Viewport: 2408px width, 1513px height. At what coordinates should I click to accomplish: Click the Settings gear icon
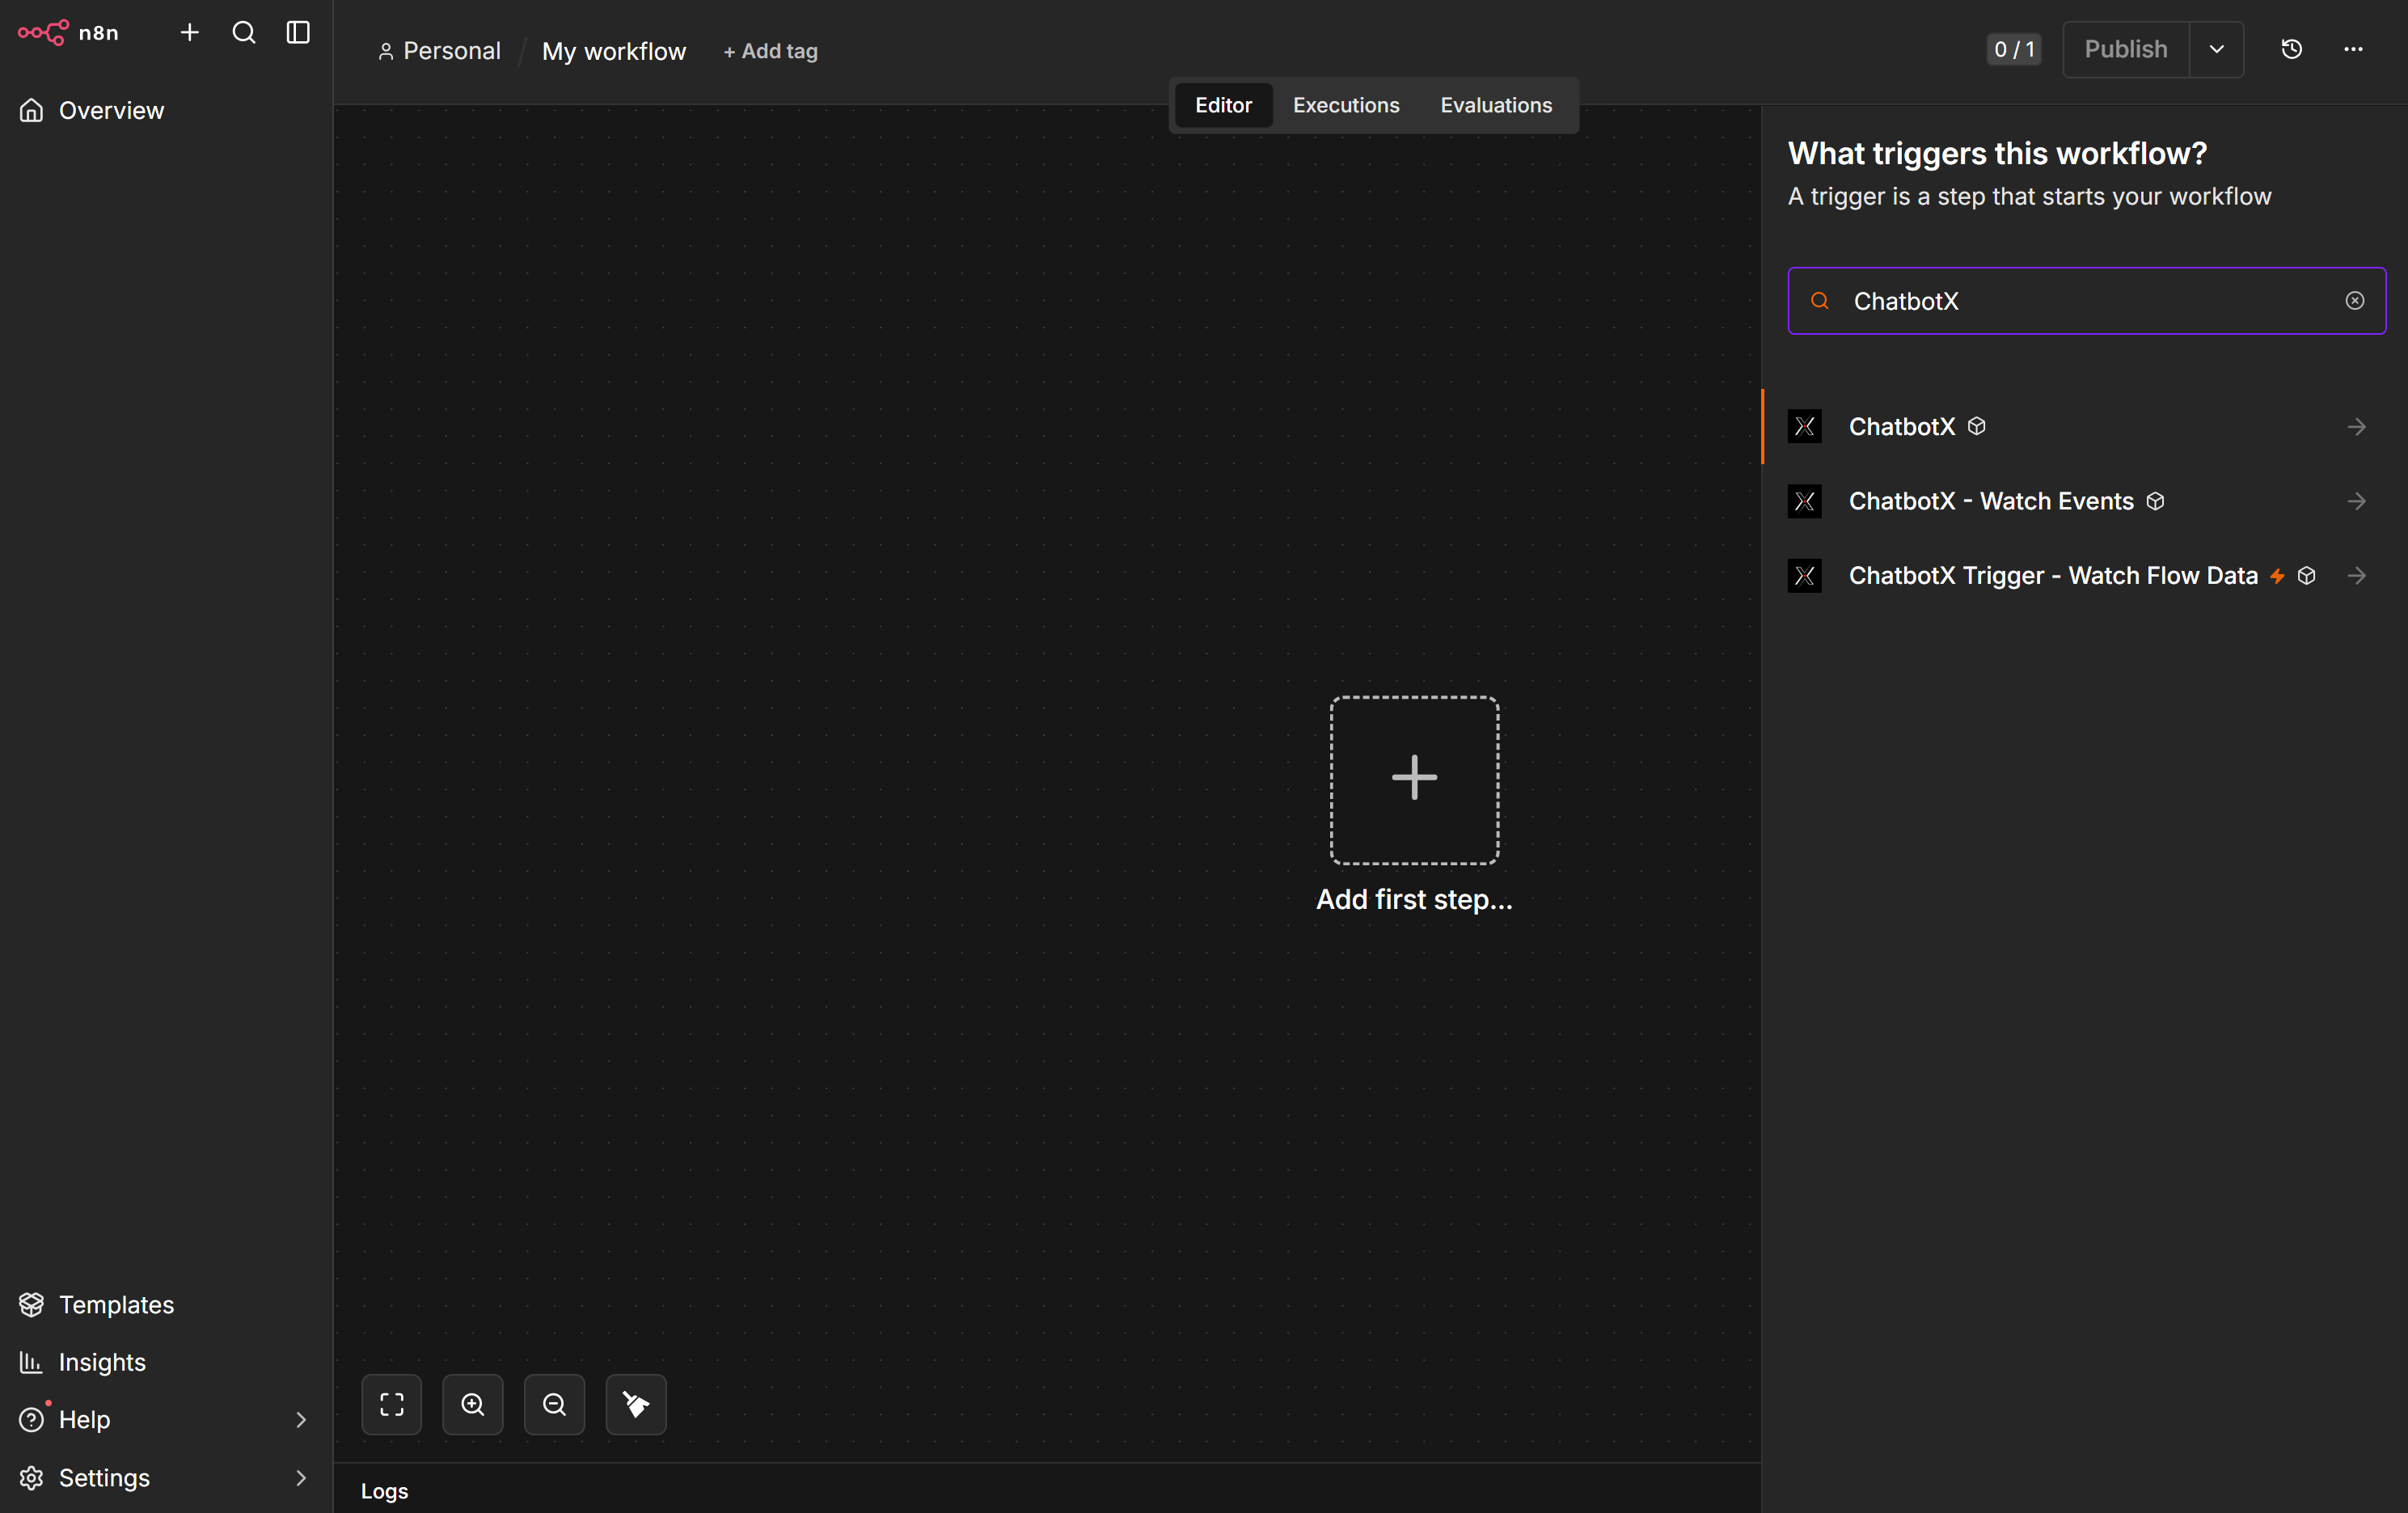(x=32, y=1477)
